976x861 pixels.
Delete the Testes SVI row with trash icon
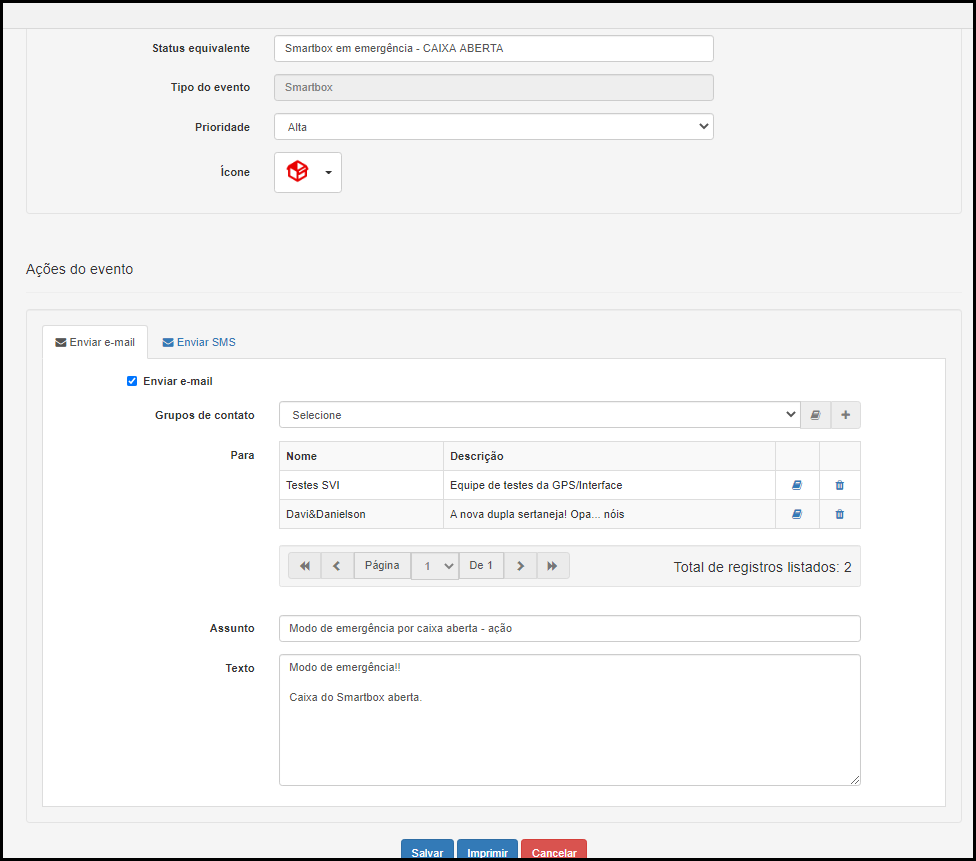pos(839,485)
